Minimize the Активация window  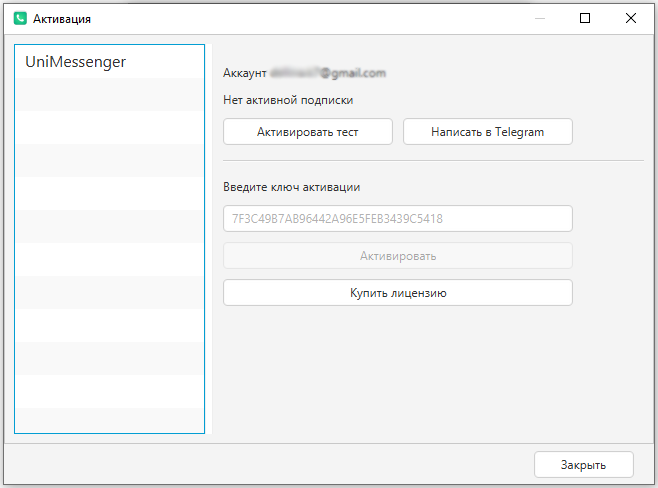point(540,18)
